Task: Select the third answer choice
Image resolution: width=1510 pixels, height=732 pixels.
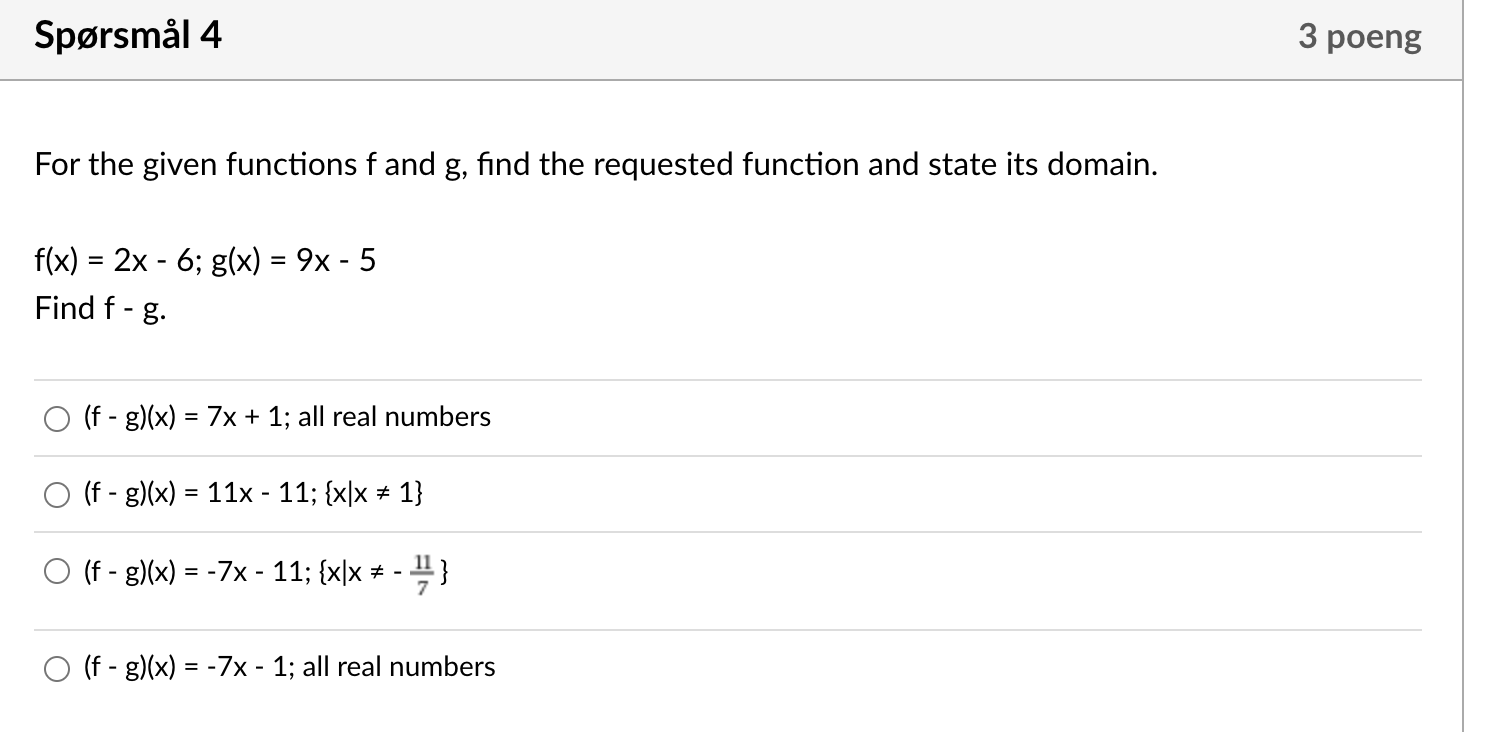Action: (x=57, y=571)
